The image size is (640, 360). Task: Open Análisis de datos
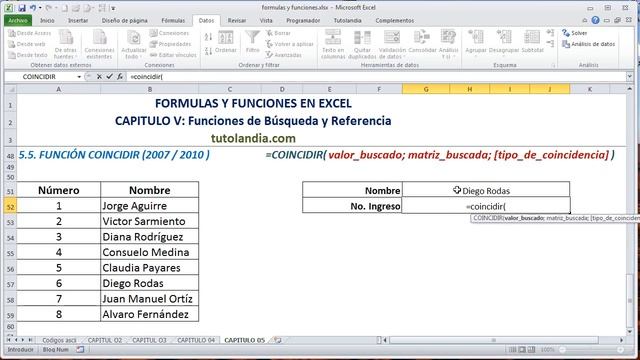pyautogui.click(x=589, y=44)
